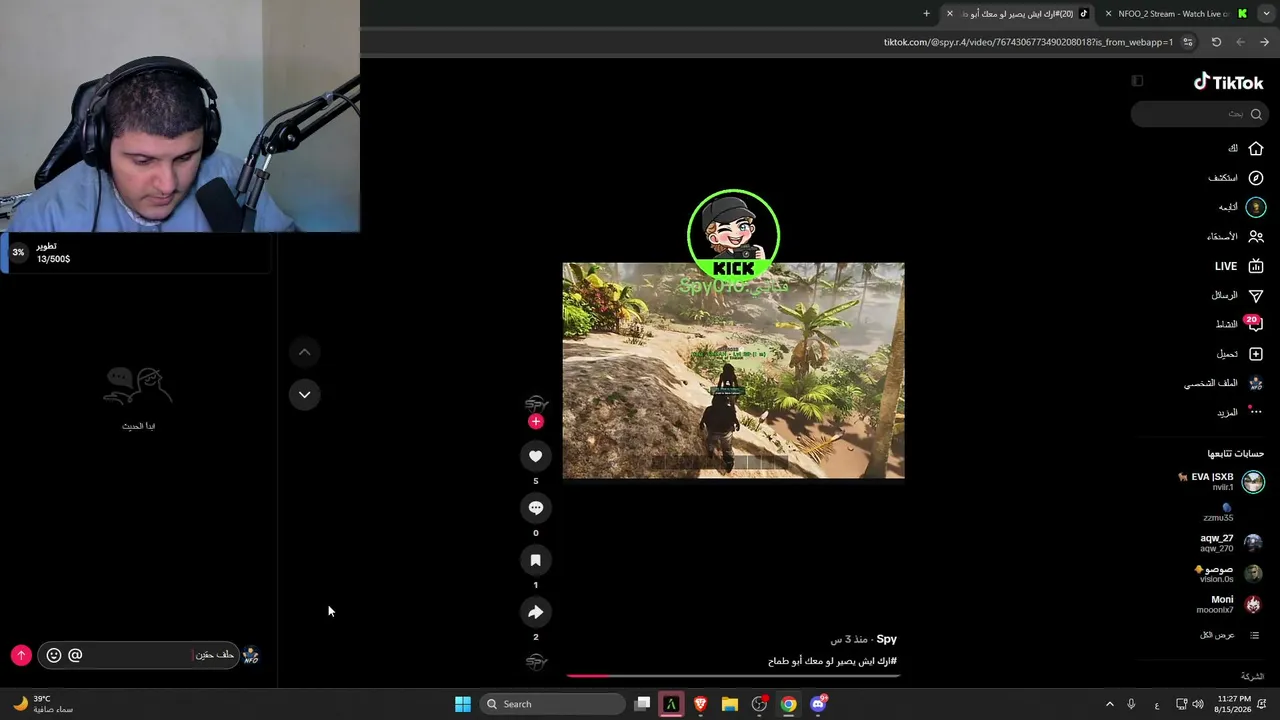Open the Spy creator avatar above follow button
1280x720 pixels.
537,403
